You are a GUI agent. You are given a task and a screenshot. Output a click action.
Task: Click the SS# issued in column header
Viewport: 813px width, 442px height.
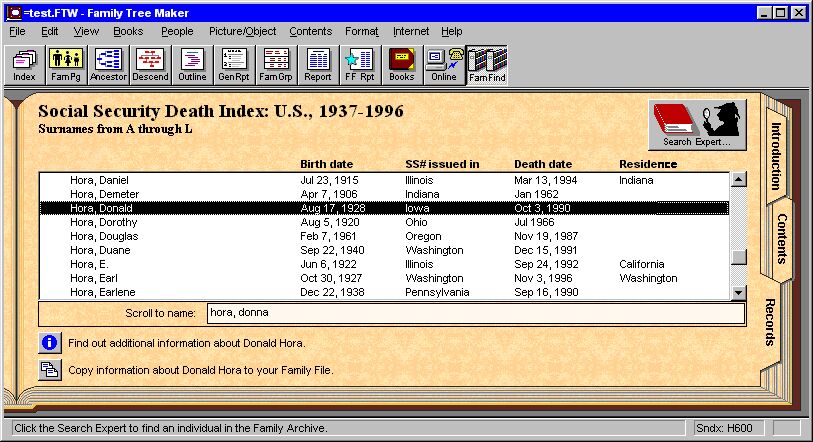(442, 164)
